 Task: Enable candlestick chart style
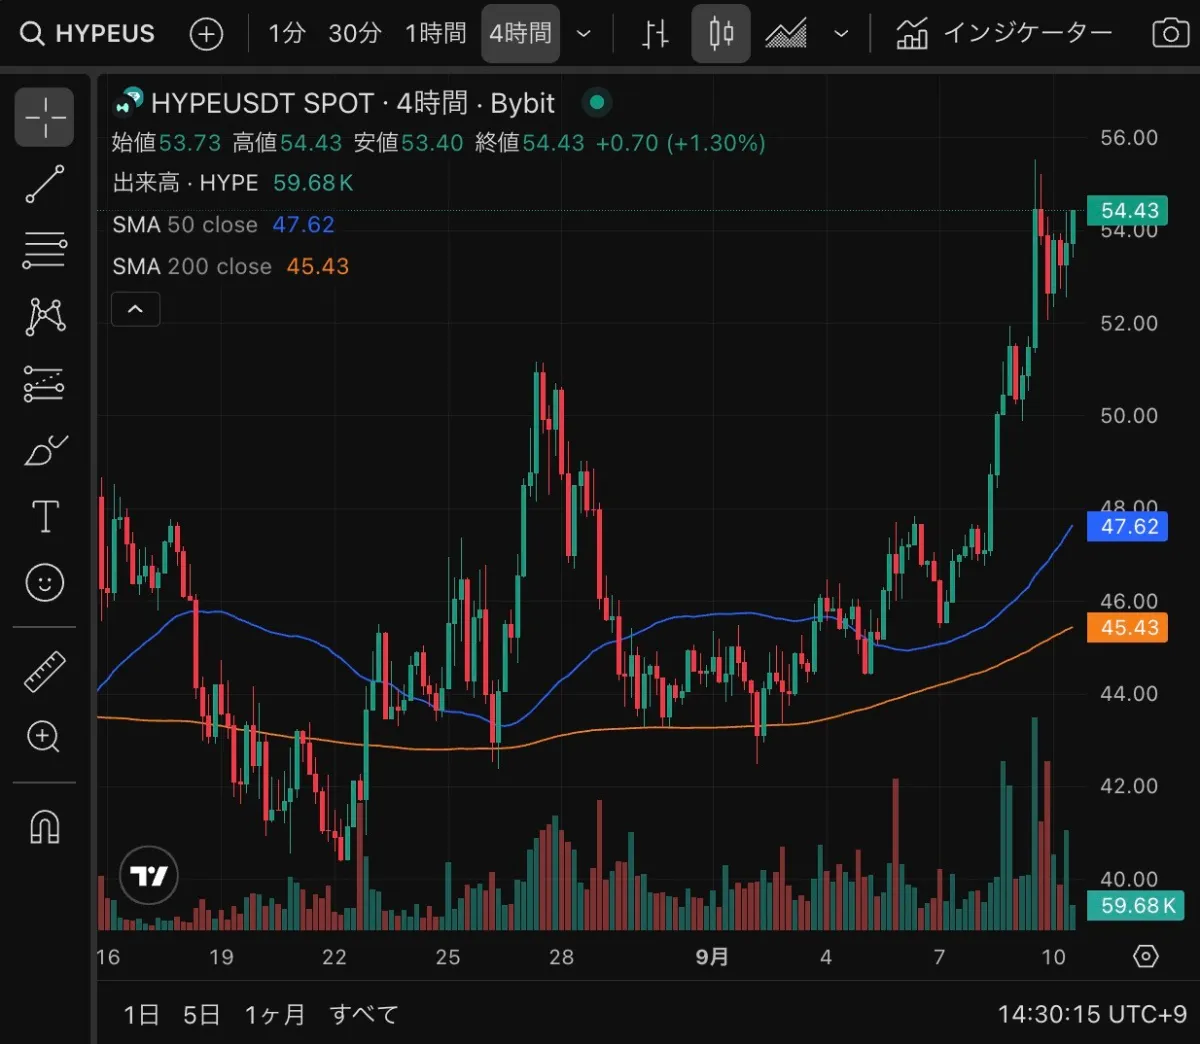point(720,33)
